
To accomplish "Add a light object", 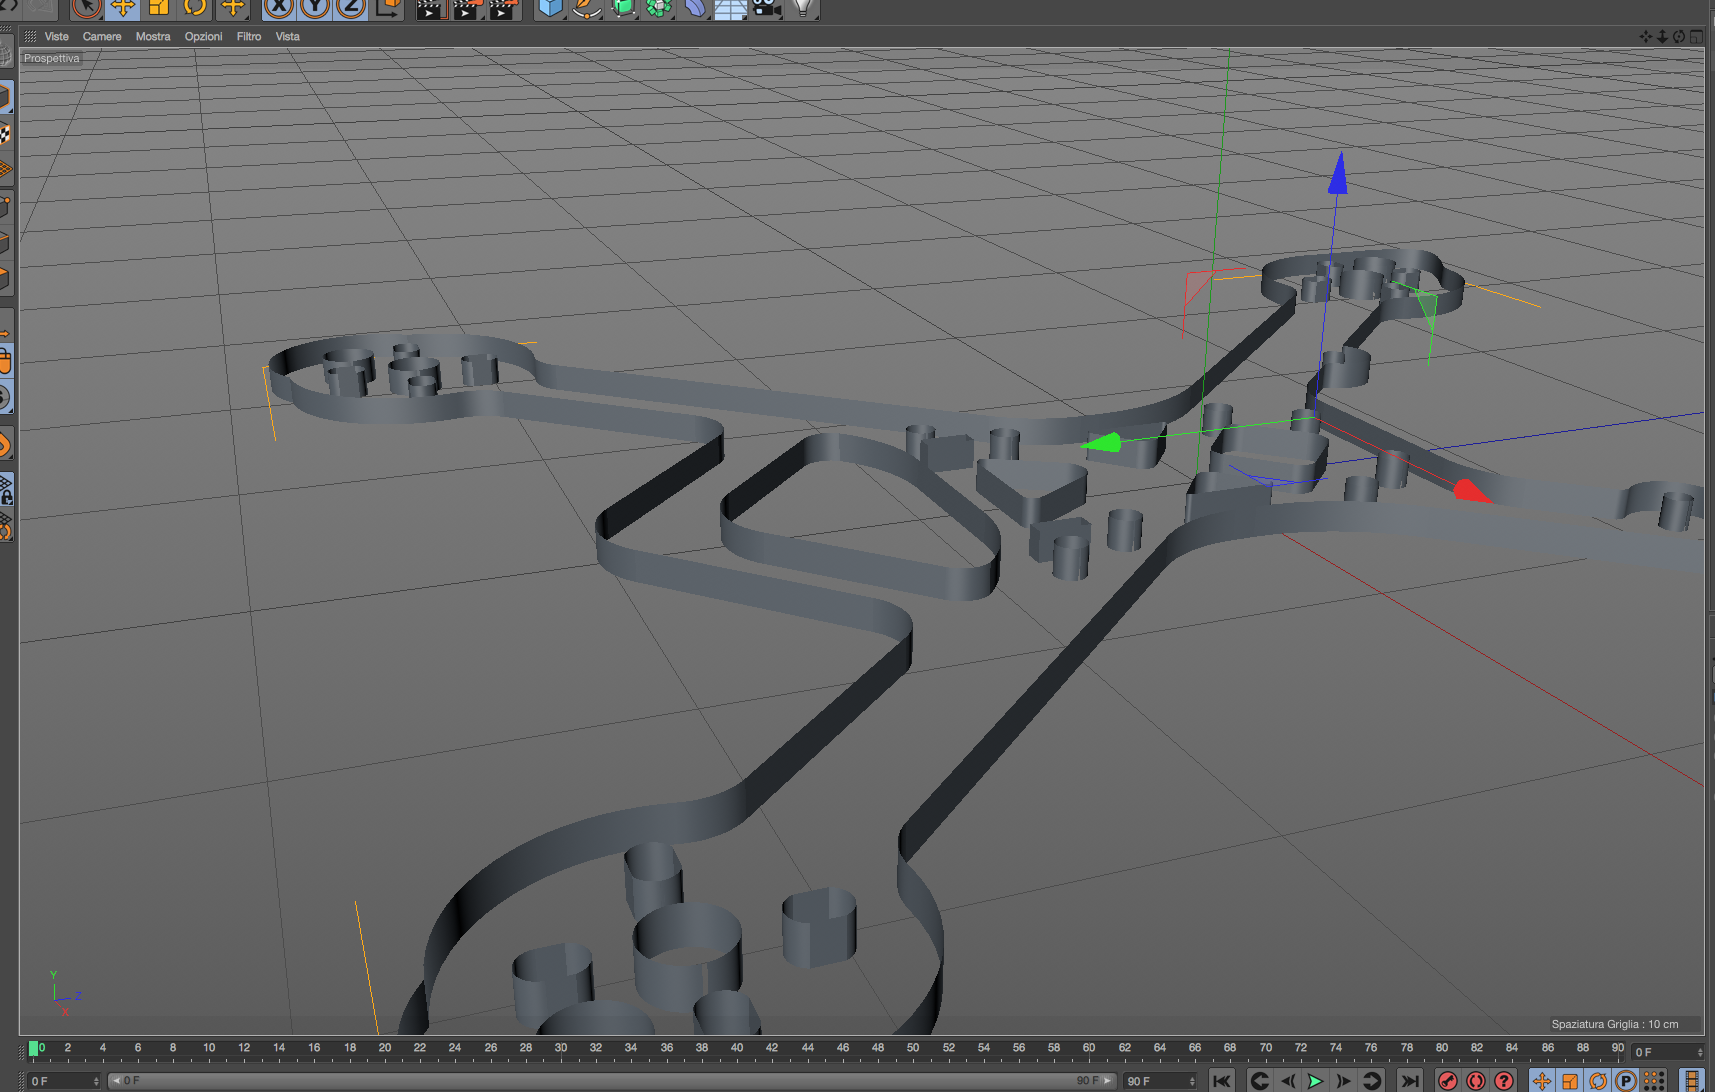I will click(x=802, y=8).
